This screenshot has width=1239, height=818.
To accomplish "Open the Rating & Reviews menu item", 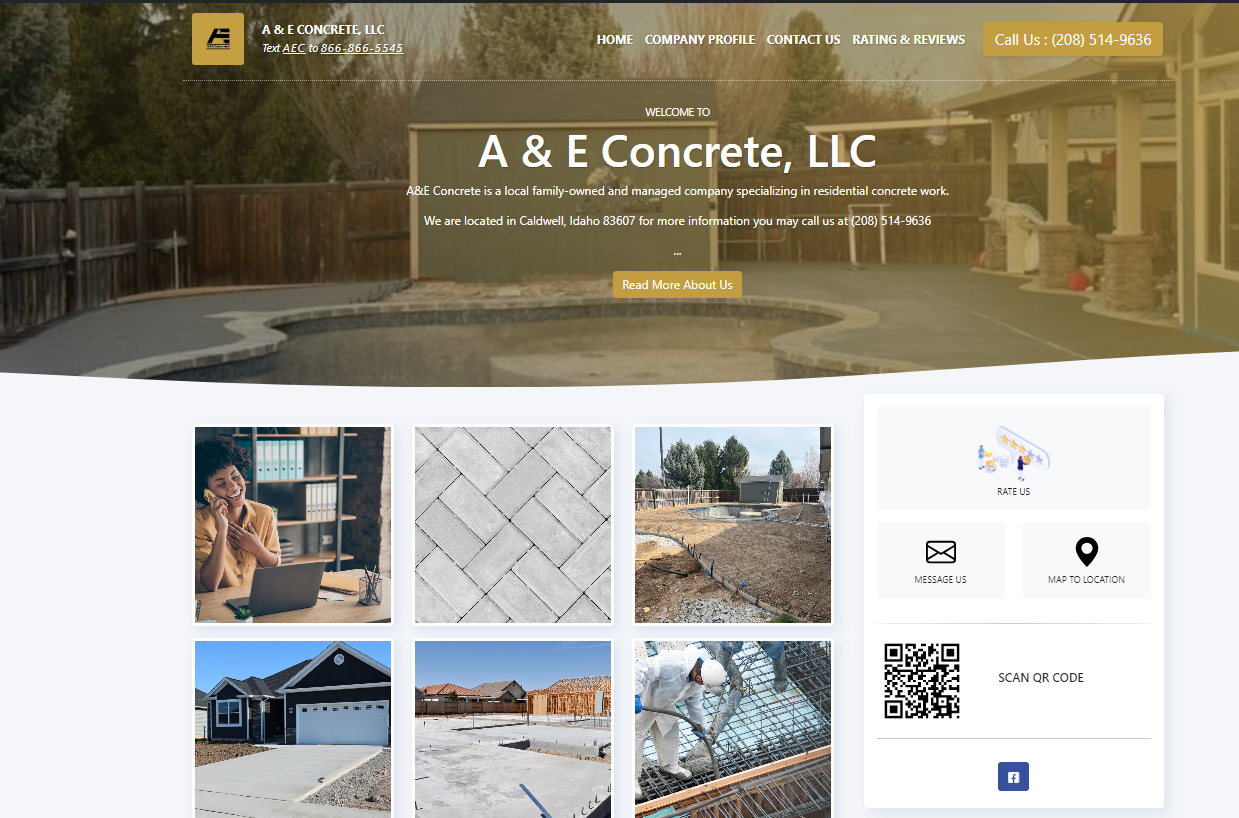I will tap(909, 40).
